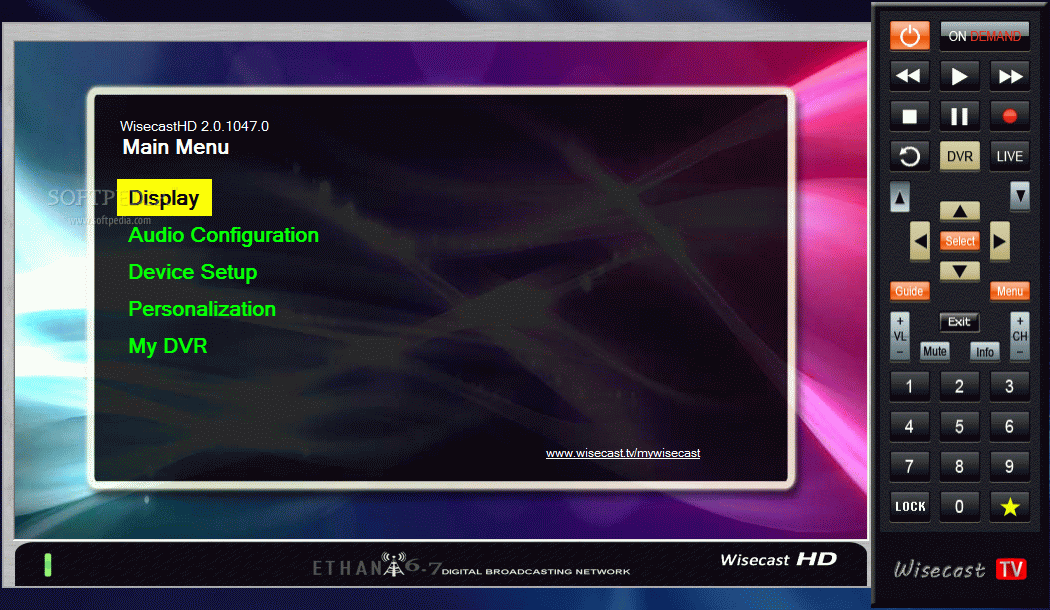Start recording with the red record button
Screen dimensions: 1050x610
point(1010,116)
